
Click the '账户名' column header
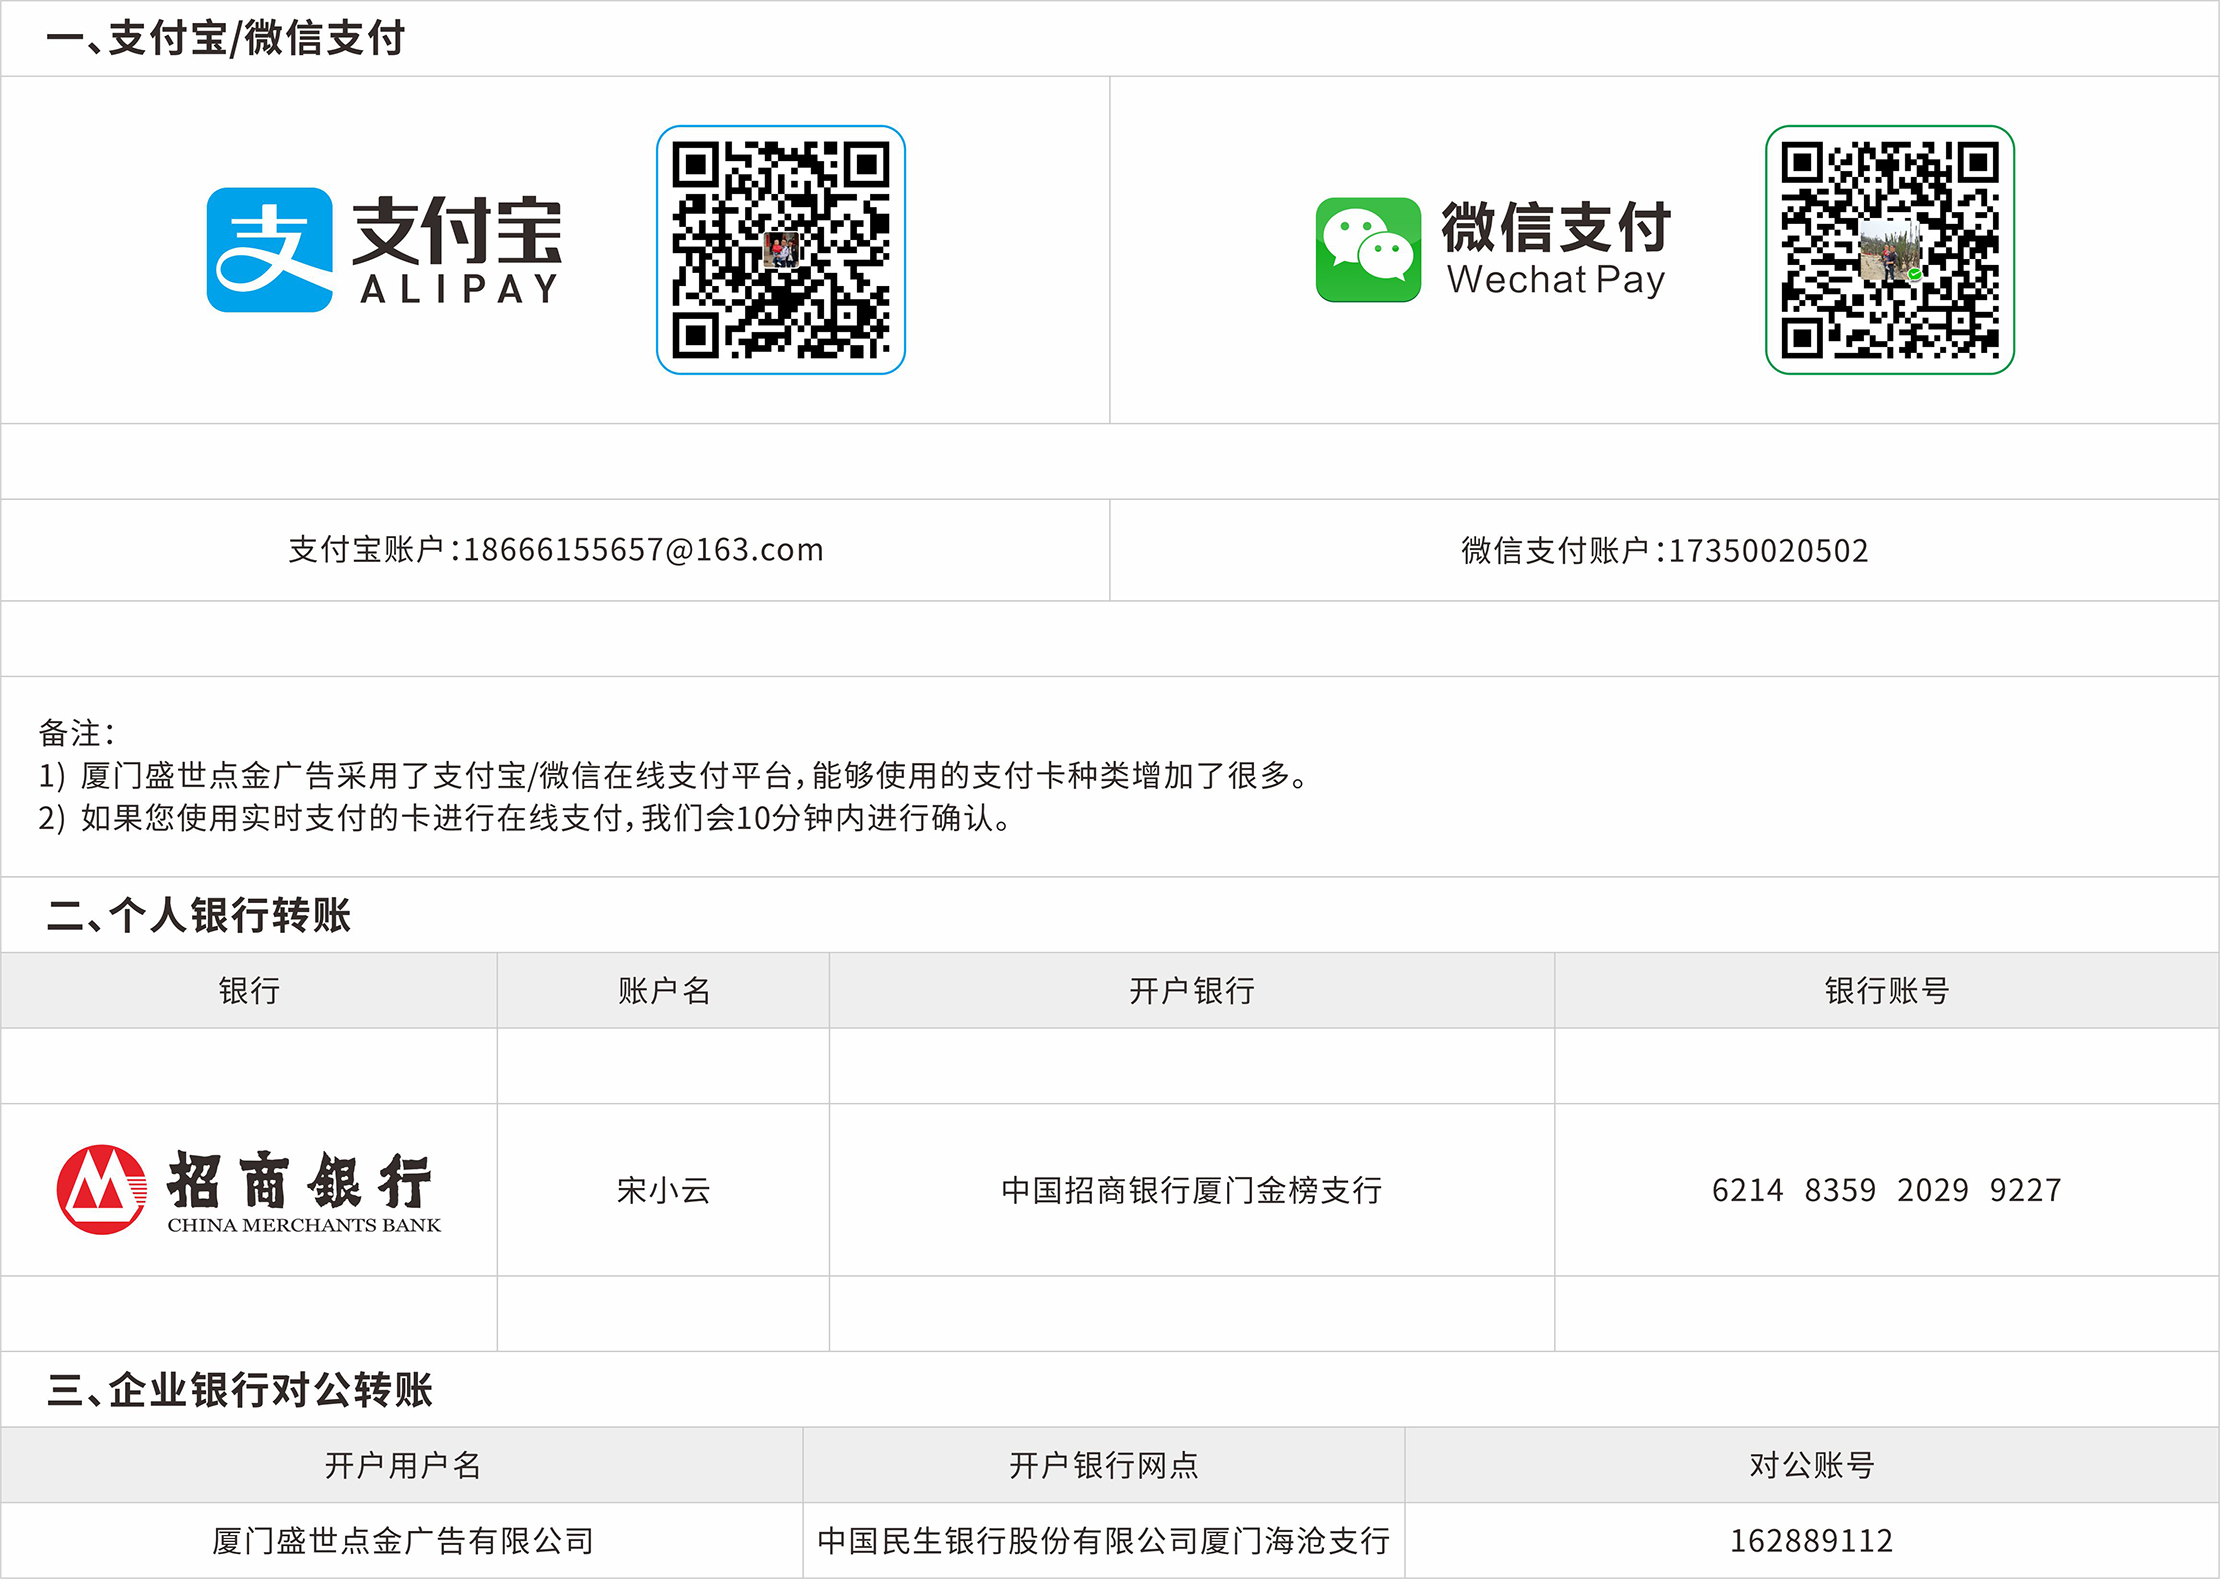point(664,991)
